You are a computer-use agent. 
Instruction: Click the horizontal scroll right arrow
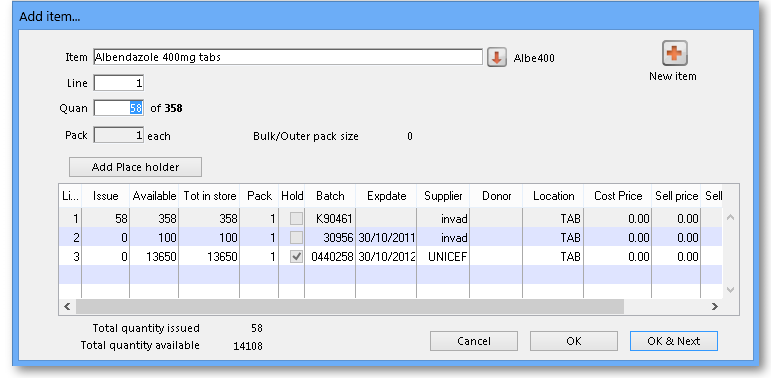click(715, 306)
